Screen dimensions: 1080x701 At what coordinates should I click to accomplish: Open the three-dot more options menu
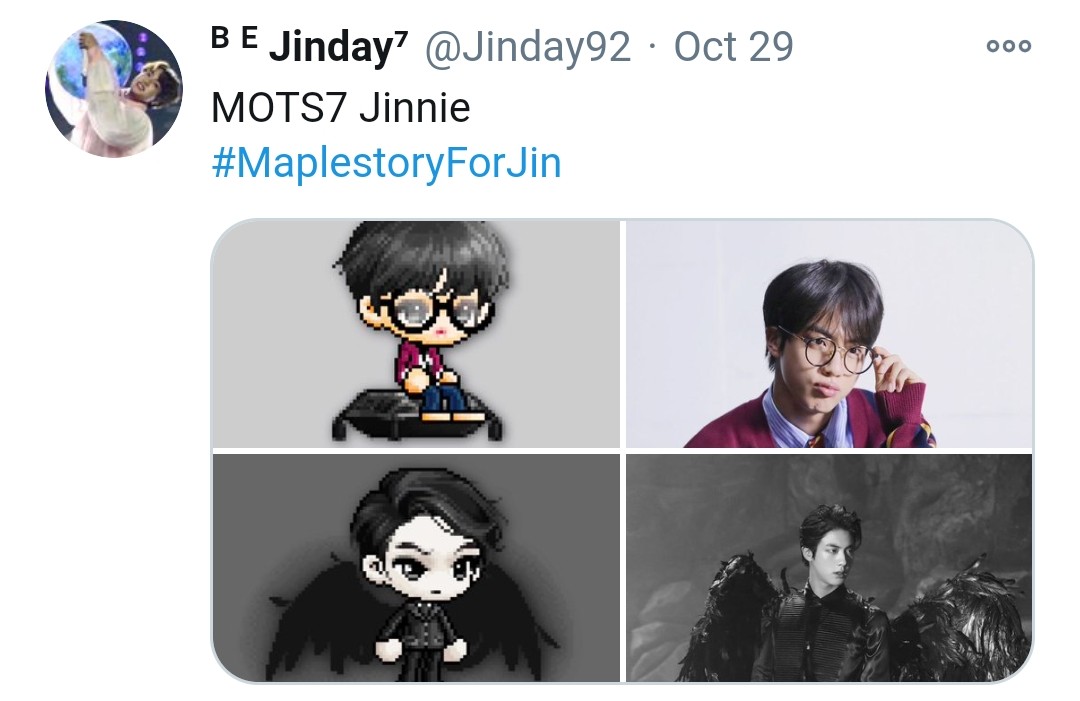1008,46
